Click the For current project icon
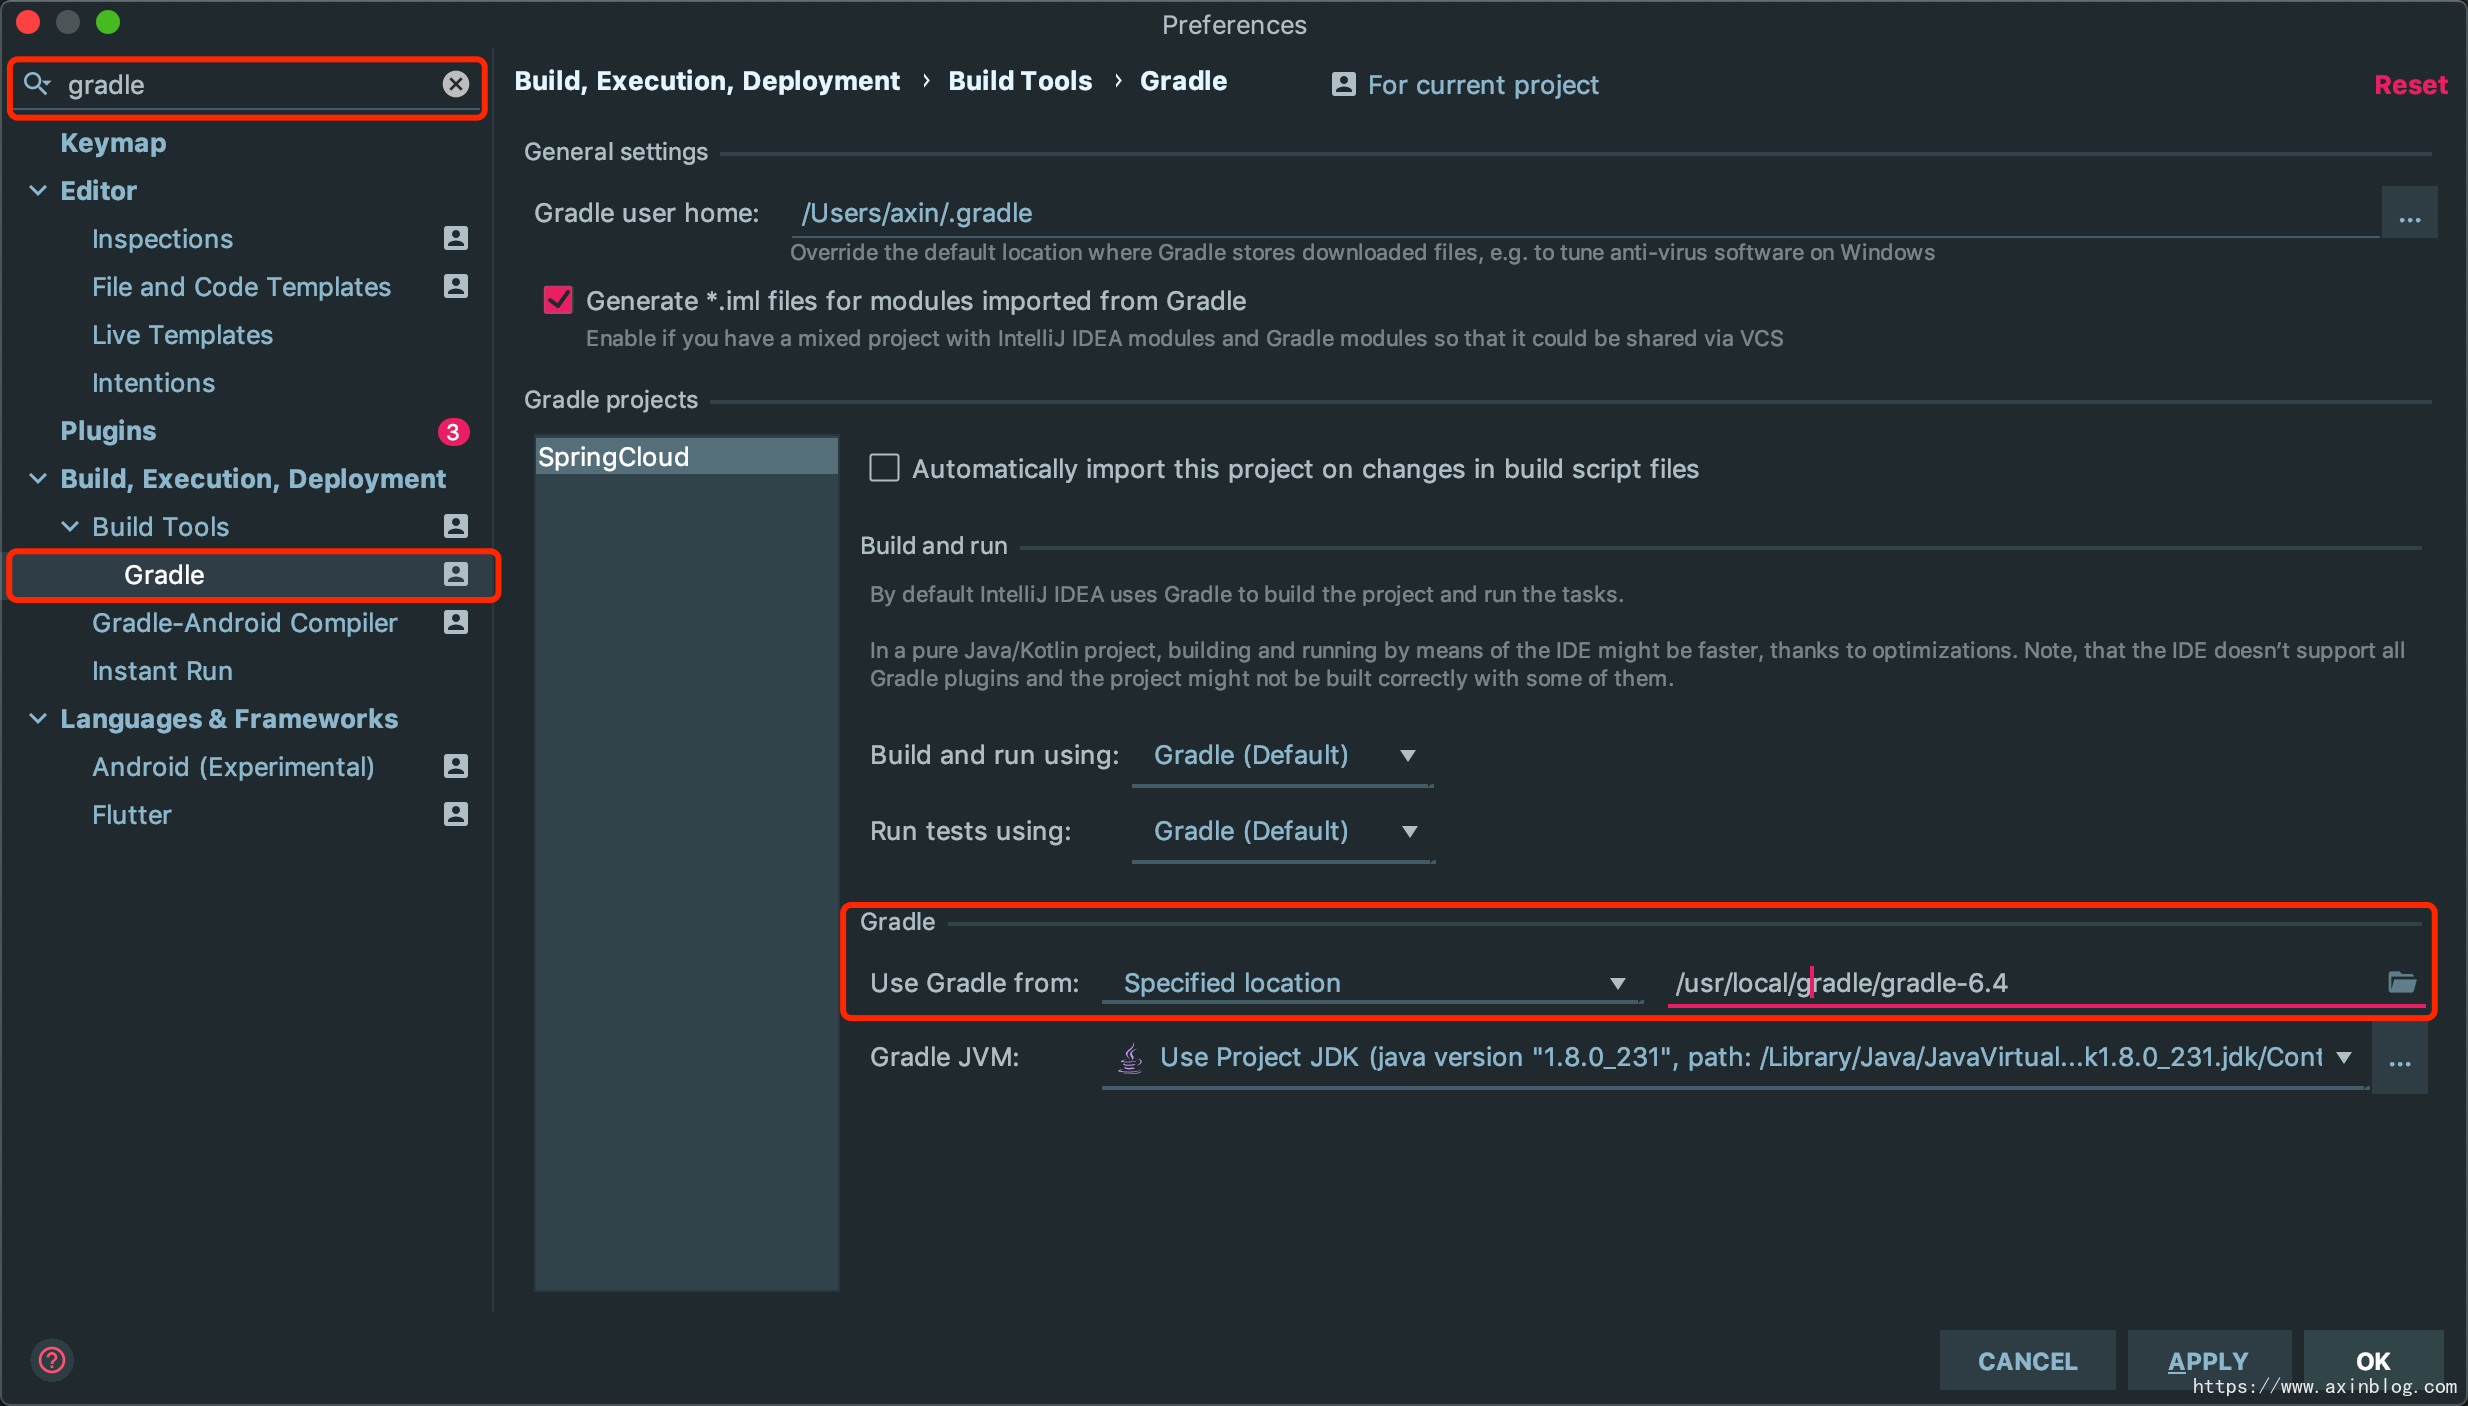Viewport: 2468px width, 1406px height. tap(1344, 84)
